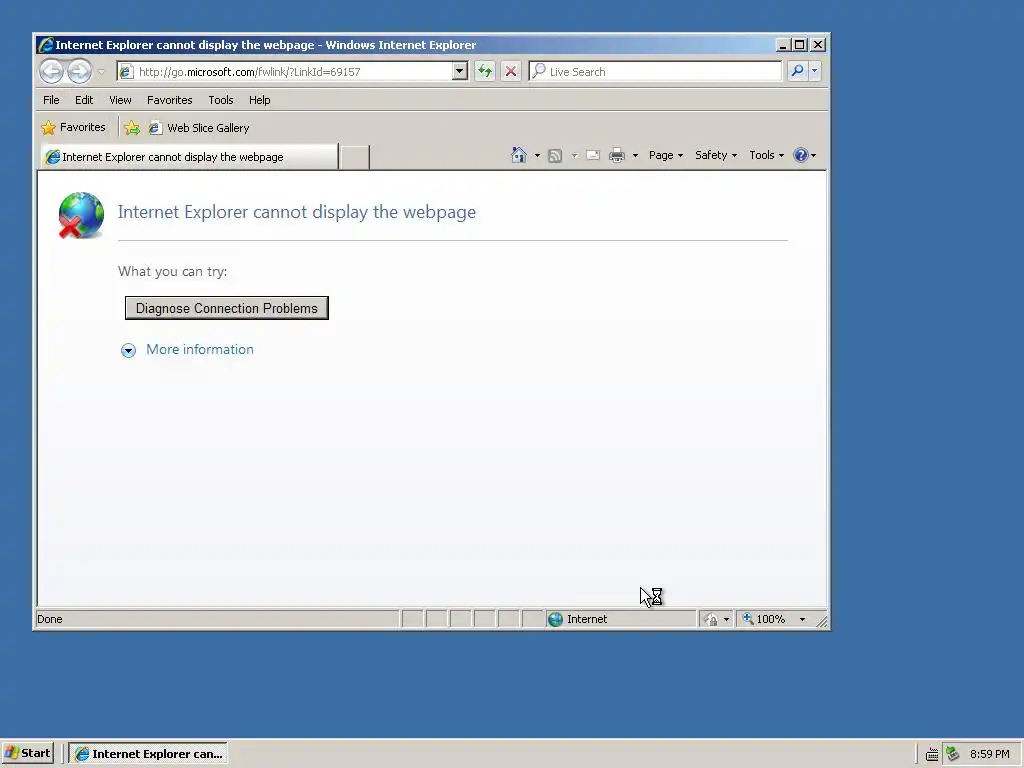Maximize the Internet Explorer window

(x=799, y=45)
